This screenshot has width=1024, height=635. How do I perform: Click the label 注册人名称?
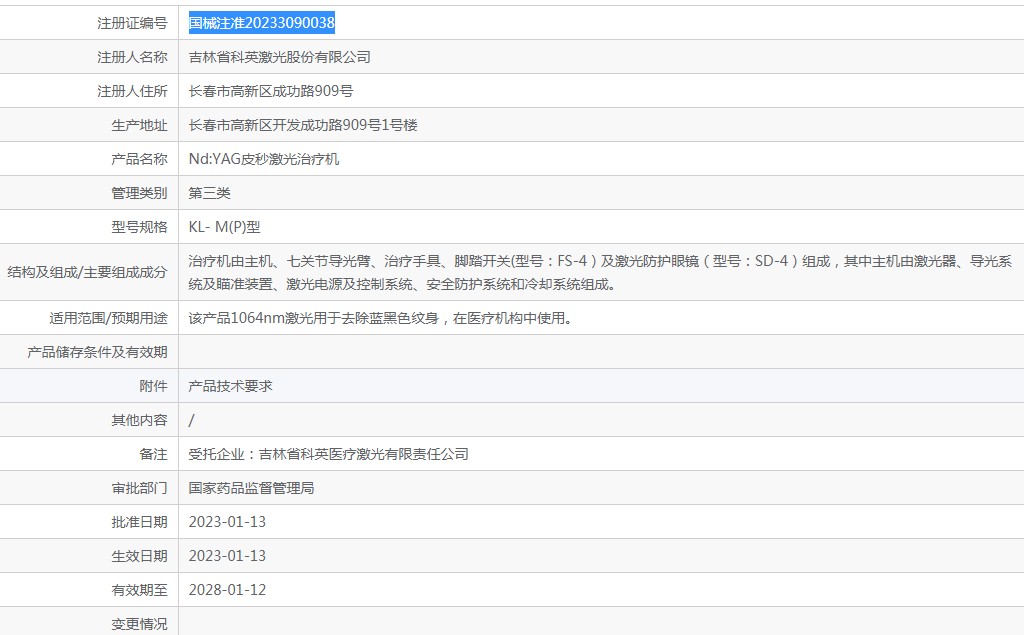point(133,57)
